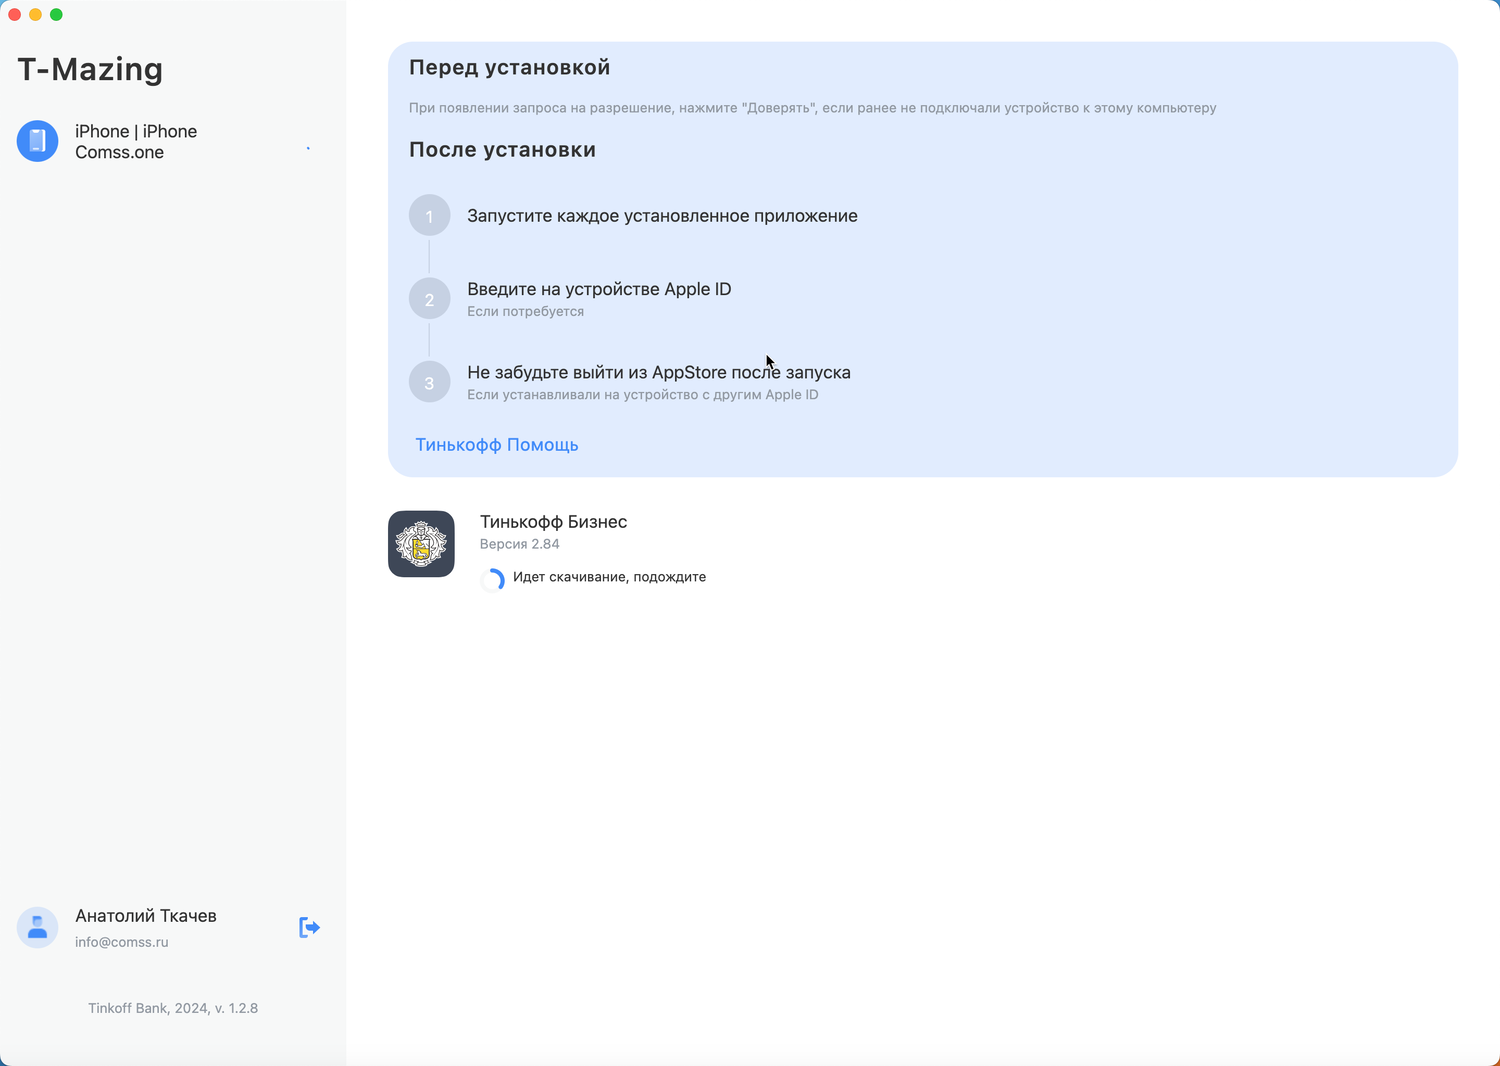1500x1066 pixels.
Task: Click the step 3 circle marker
Action: tap(429, 382)
